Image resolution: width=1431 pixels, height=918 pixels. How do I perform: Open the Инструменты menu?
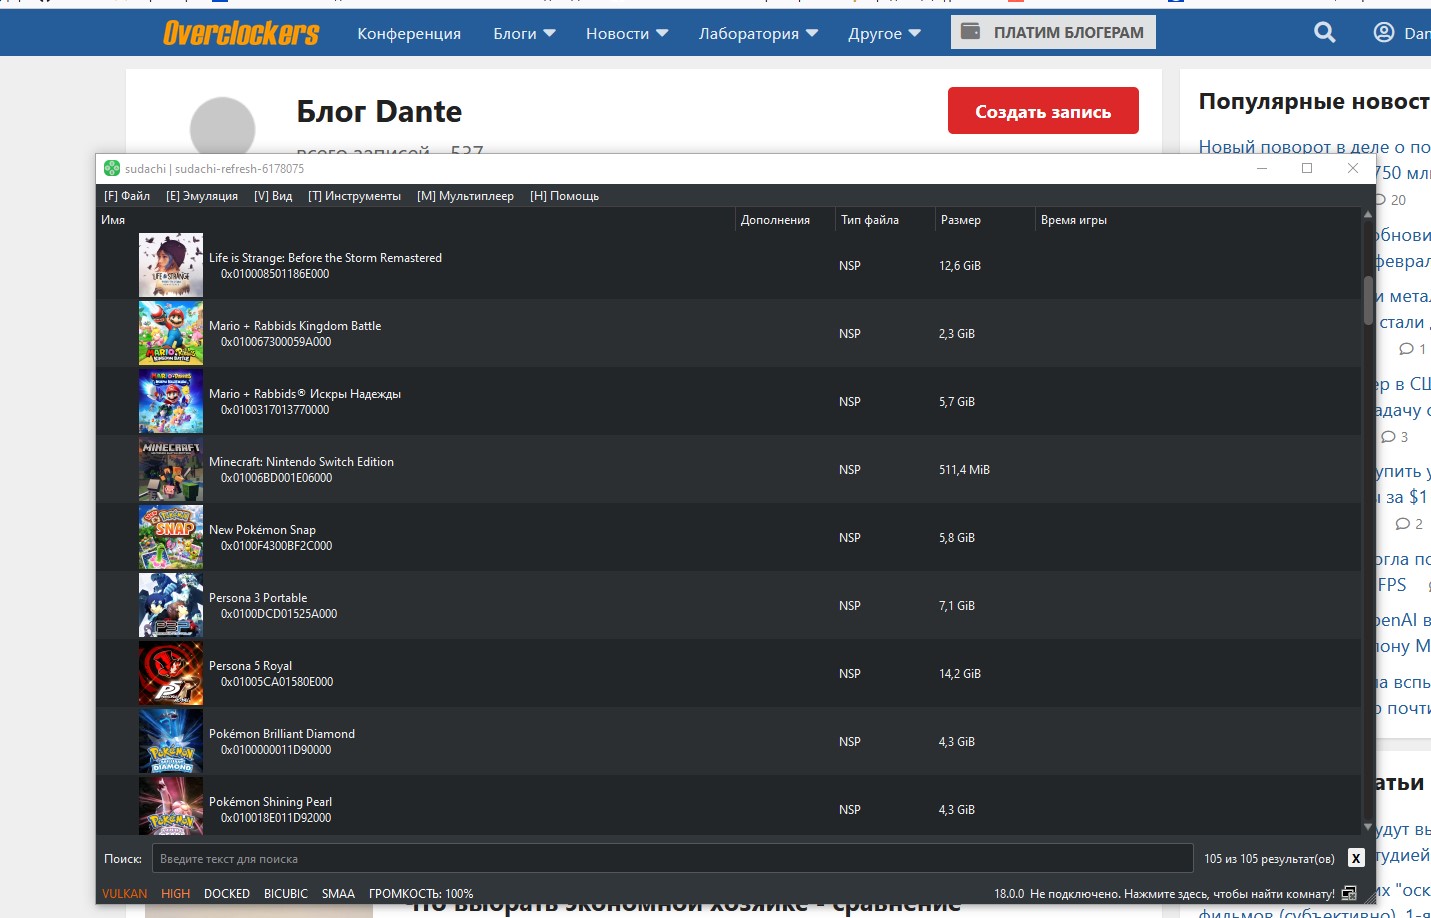354,196
